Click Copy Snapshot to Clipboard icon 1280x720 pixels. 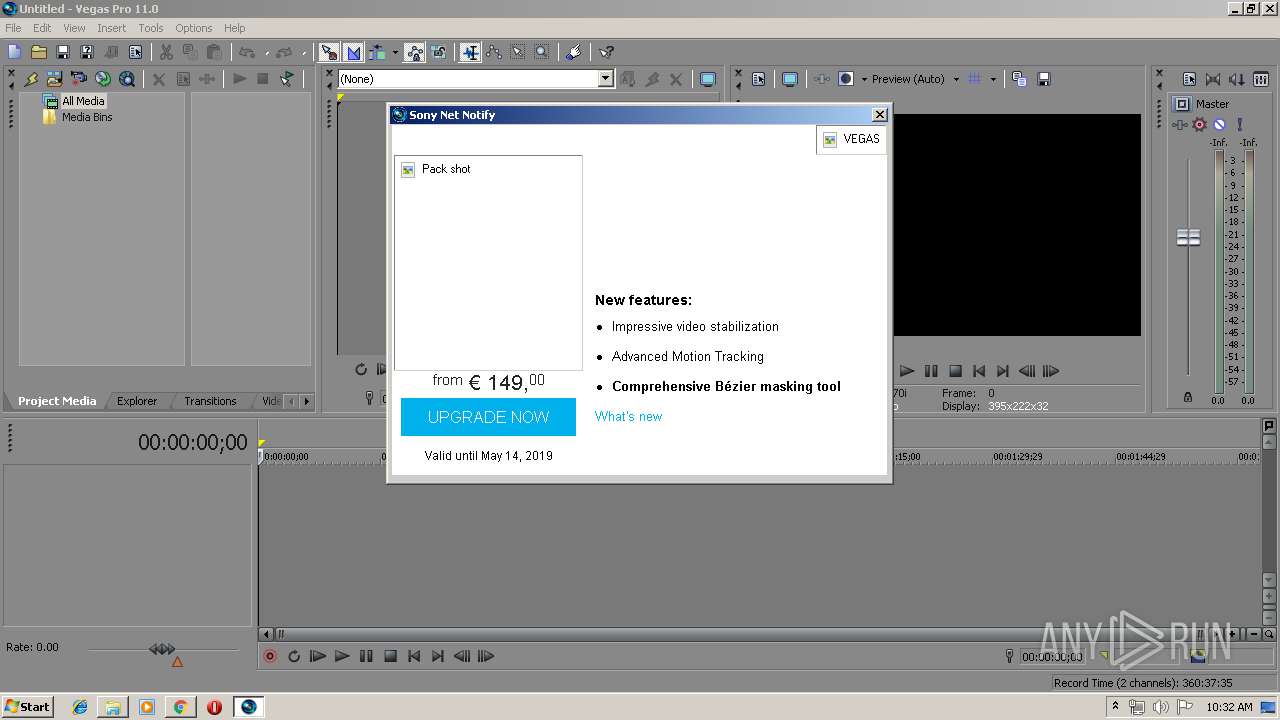pos(1019,79)
